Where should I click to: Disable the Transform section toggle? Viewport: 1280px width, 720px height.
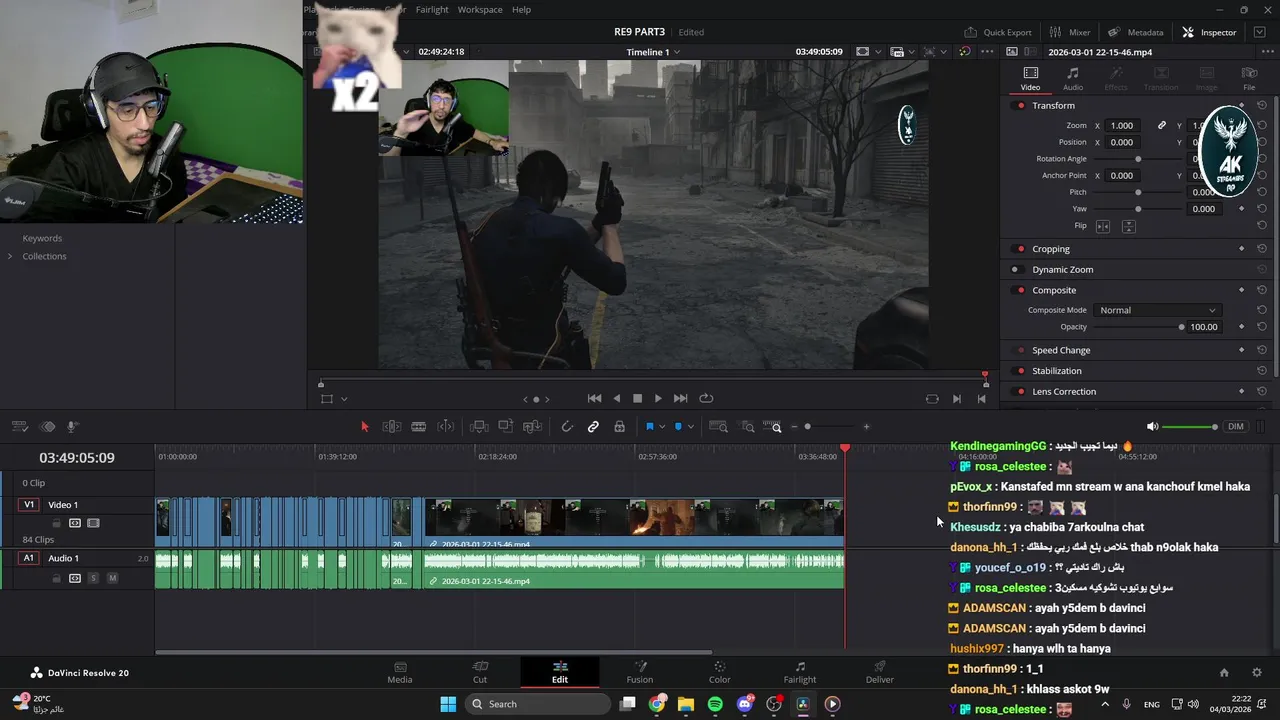[1020, 106]
